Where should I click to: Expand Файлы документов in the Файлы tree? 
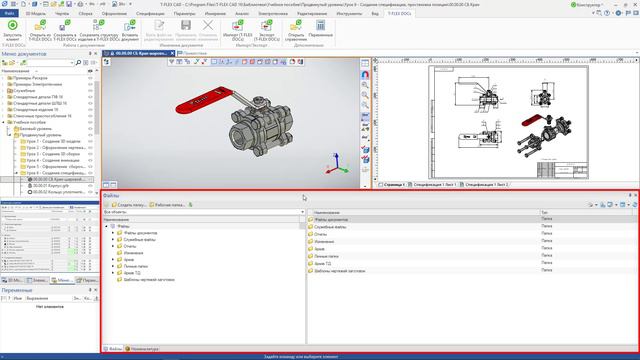point(113,233)
